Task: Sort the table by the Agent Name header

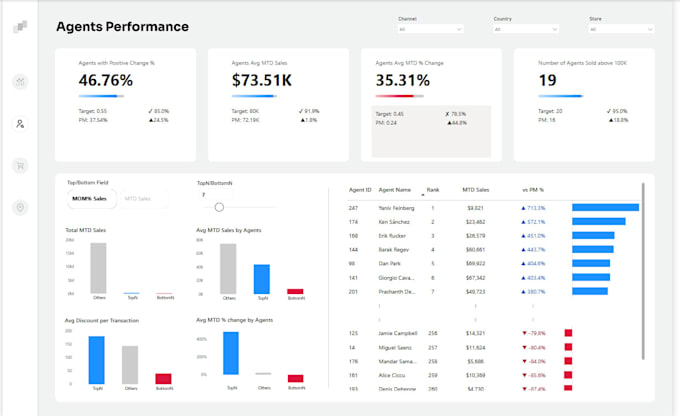Action: [x=394, y=190]
